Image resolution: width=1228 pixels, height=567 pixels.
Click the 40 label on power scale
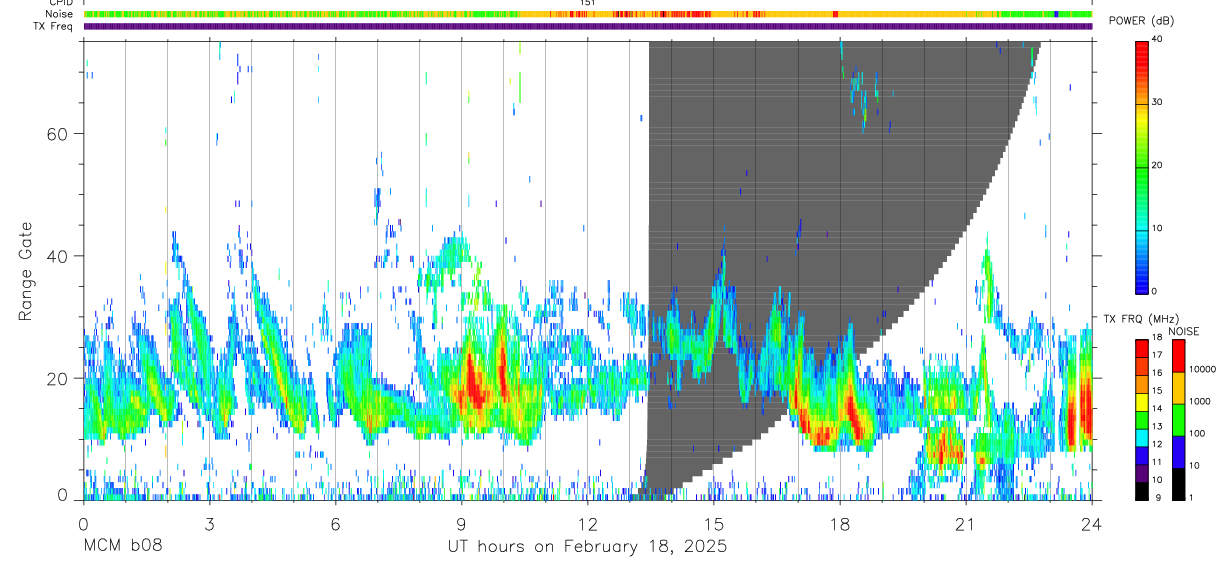point(1155,40)
